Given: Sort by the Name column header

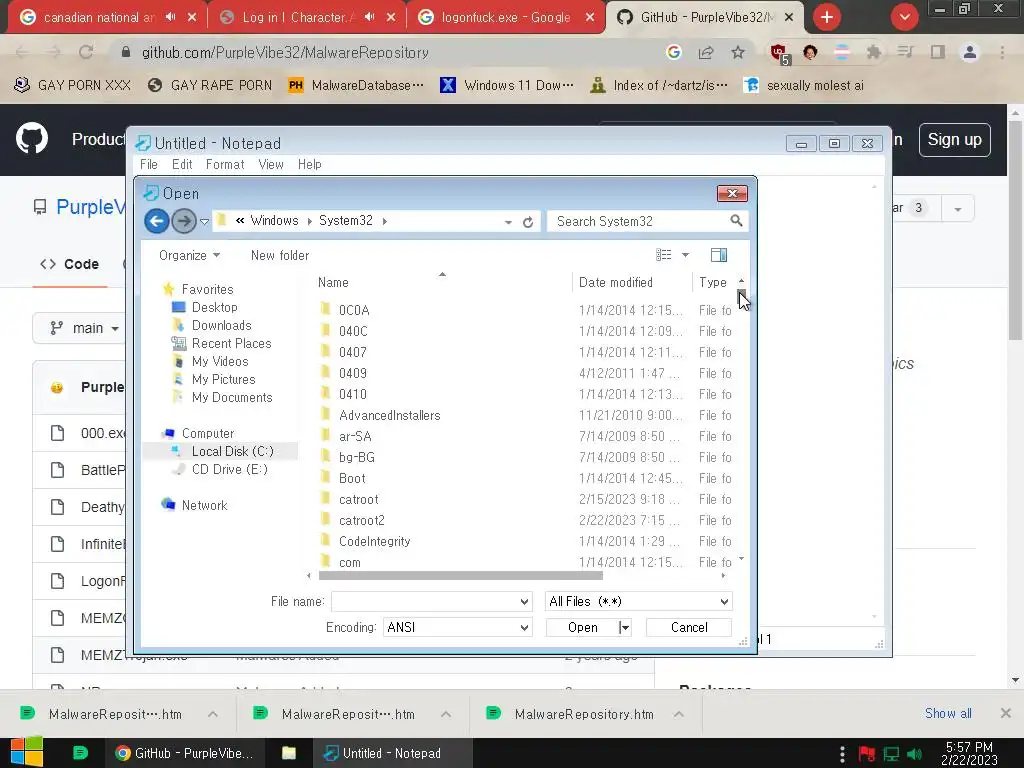Looking at the screenshot, I should [x=333, y=283].
